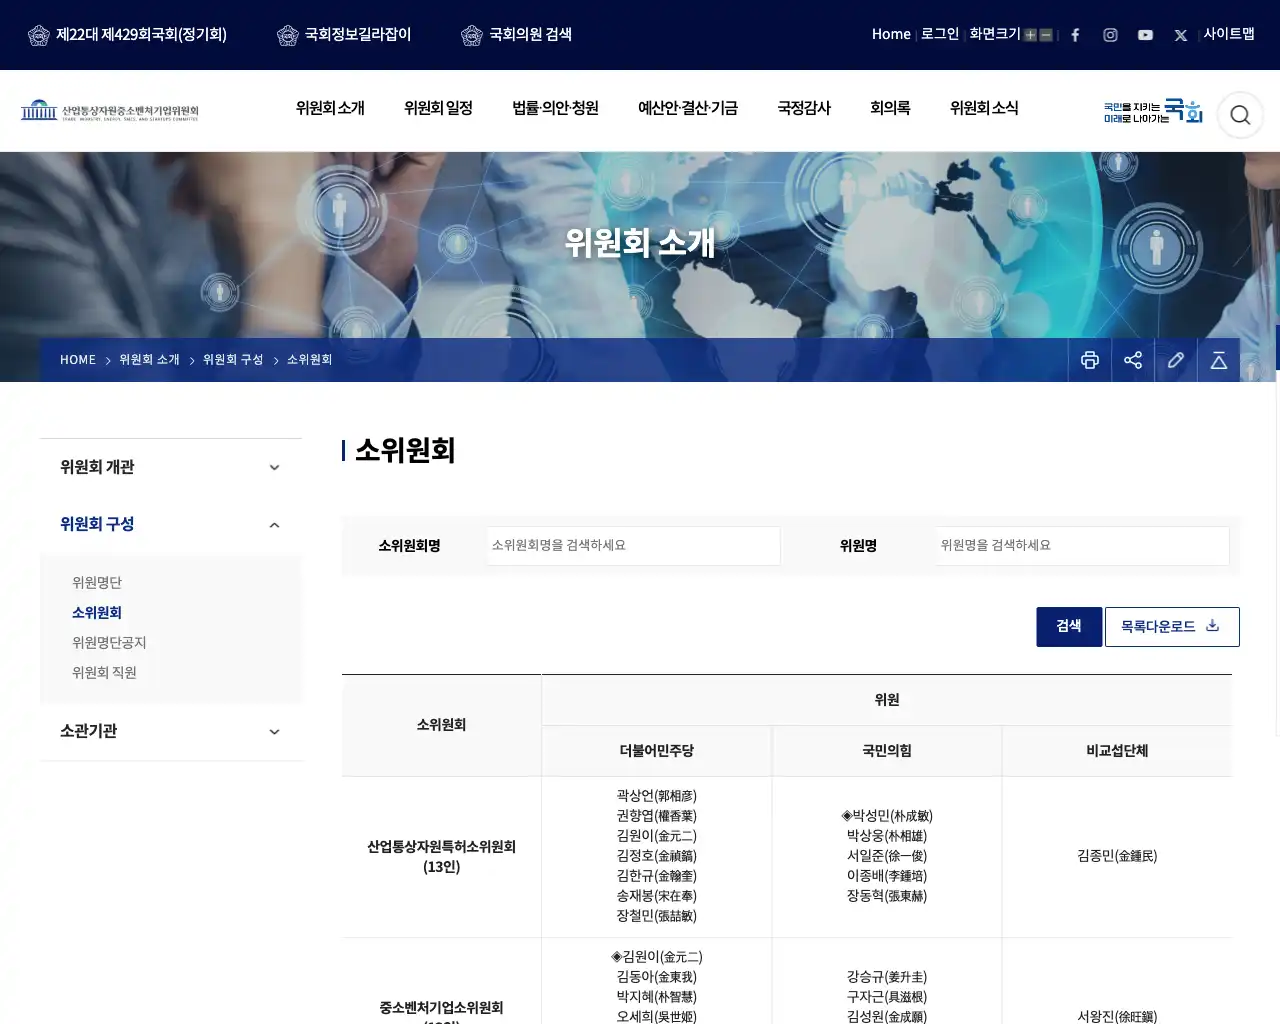Open the committee's YouTube channel
Image resolution: width=1280 pixels, height=1024 pixels.
click(x=1145, y=35)
